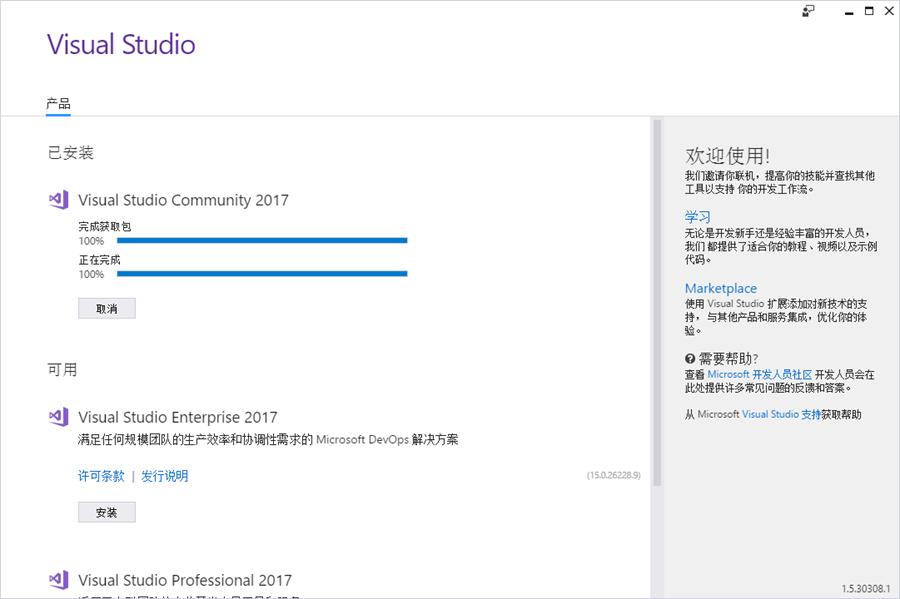The width and height of the screenshot is (900, 599).
Task: Open the 发行说明 release notes link
Action: (x=165, y=476)
